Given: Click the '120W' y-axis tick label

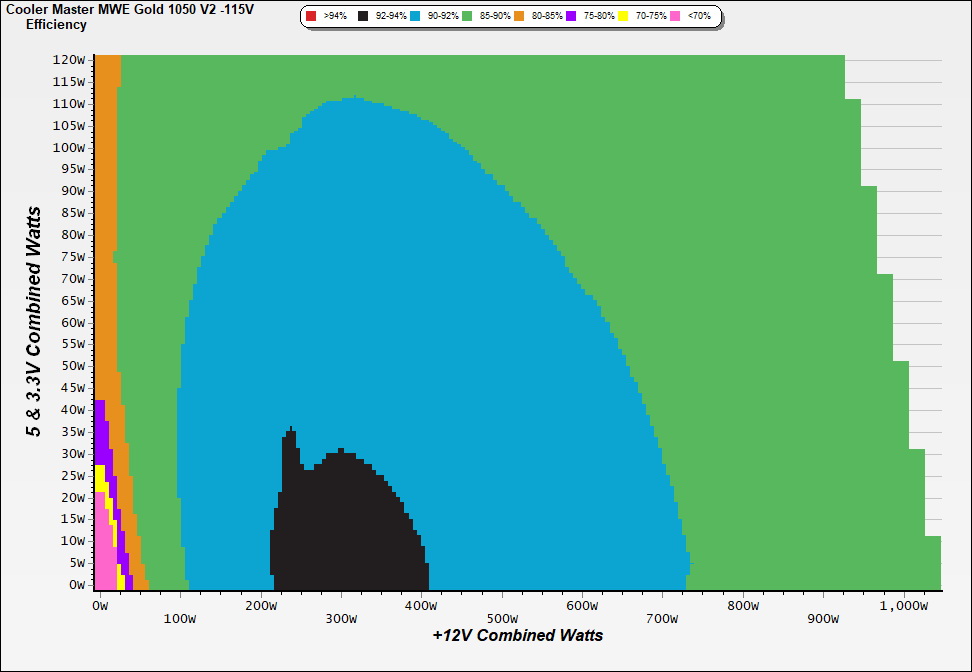Looking at the screenshot, I should tap(71, 59).
